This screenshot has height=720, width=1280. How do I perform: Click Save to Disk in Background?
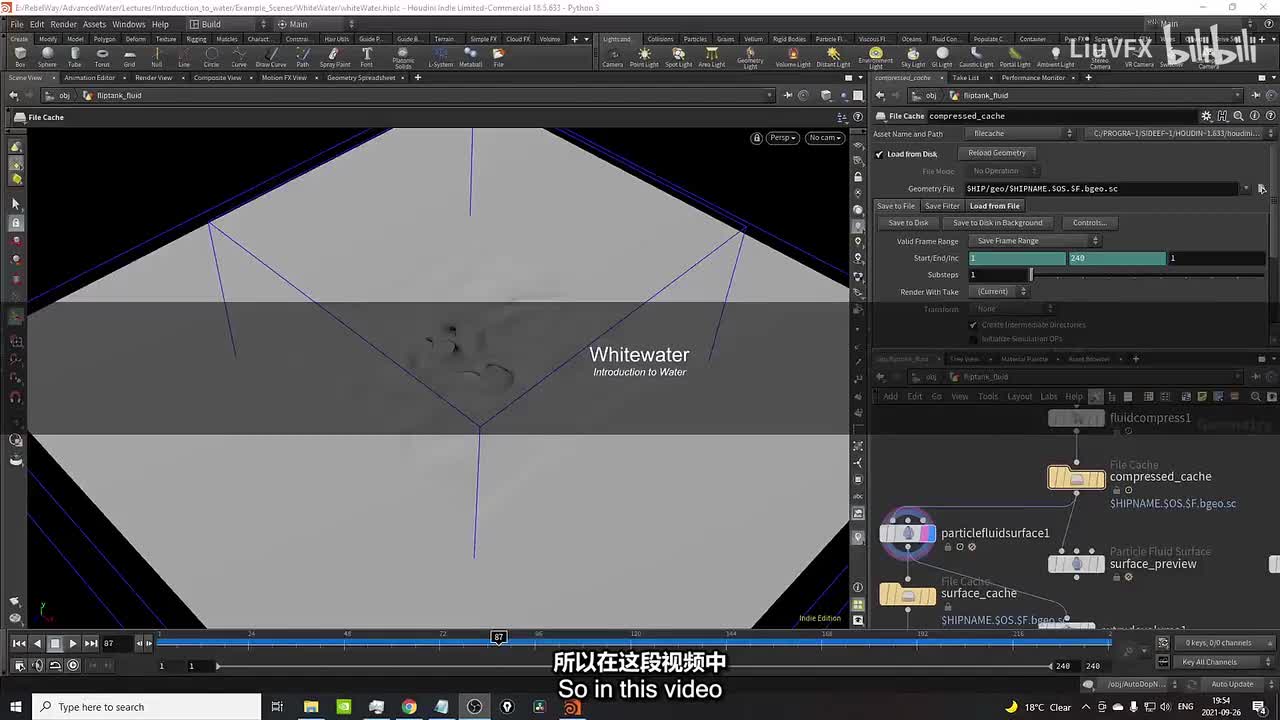coord(997,223)
